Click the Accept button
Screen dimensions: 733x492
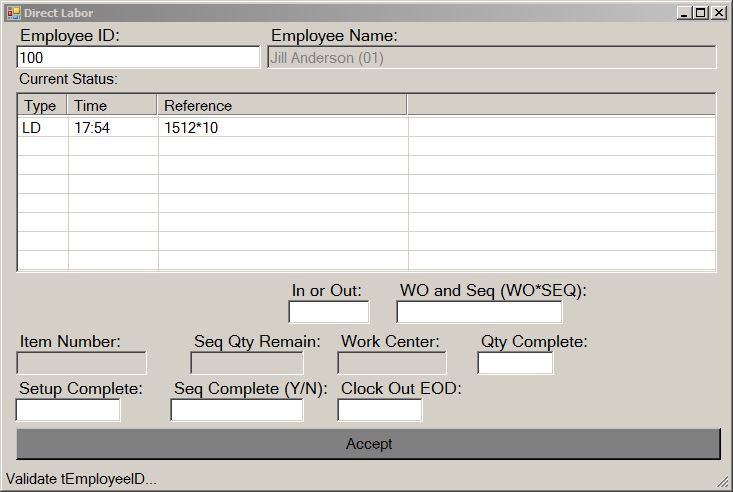(x=368, y=444)
